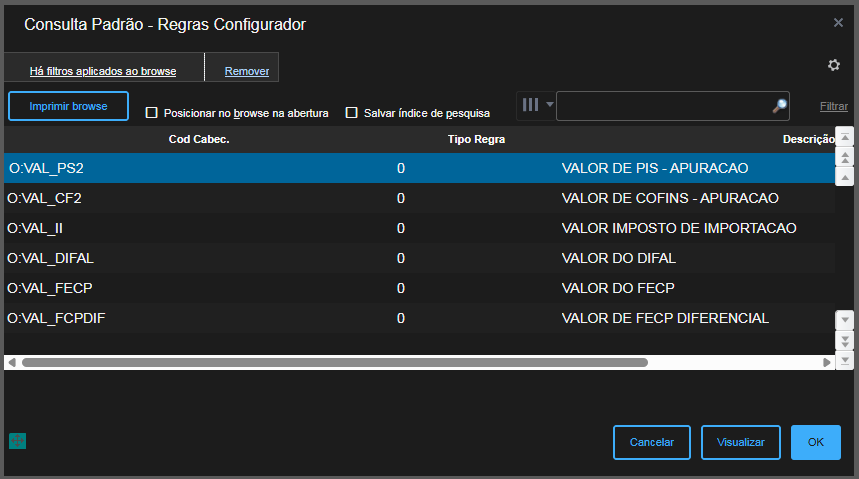Screen dimensions: 859x479
Task: Toggle Salvar índice de pesquisa checkbox
Action: [x=352, y=113]
